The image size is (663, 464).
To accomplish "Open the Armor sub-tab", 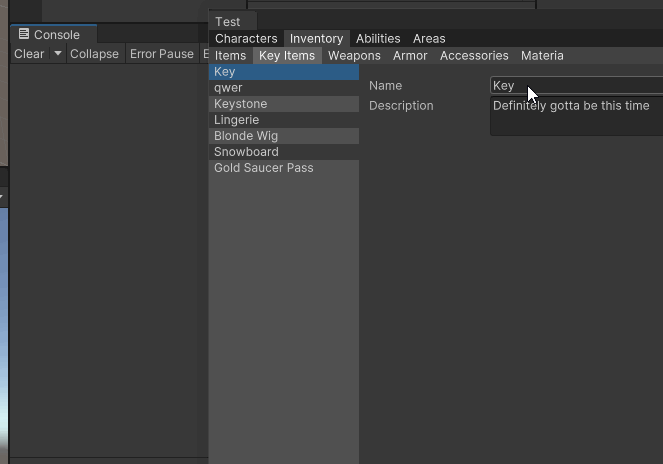I will (x=410, y=55).
